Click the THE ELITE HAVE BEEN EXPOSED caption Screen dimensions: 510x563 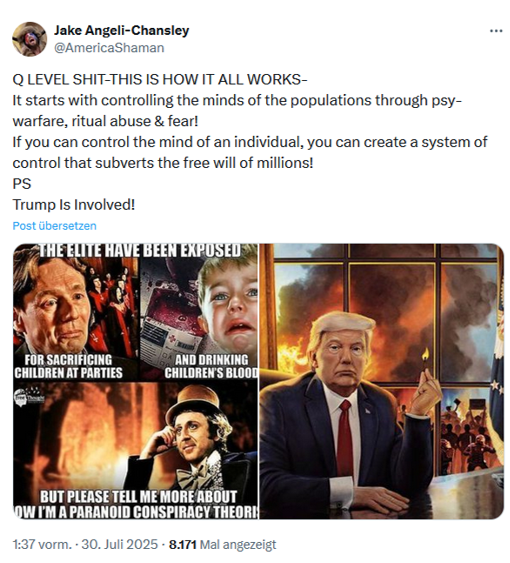coord(140,250)
